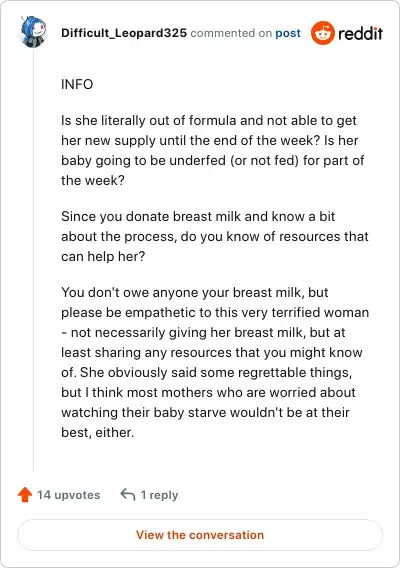
Task: Click the reddit wordmark text
Action: 360,33
